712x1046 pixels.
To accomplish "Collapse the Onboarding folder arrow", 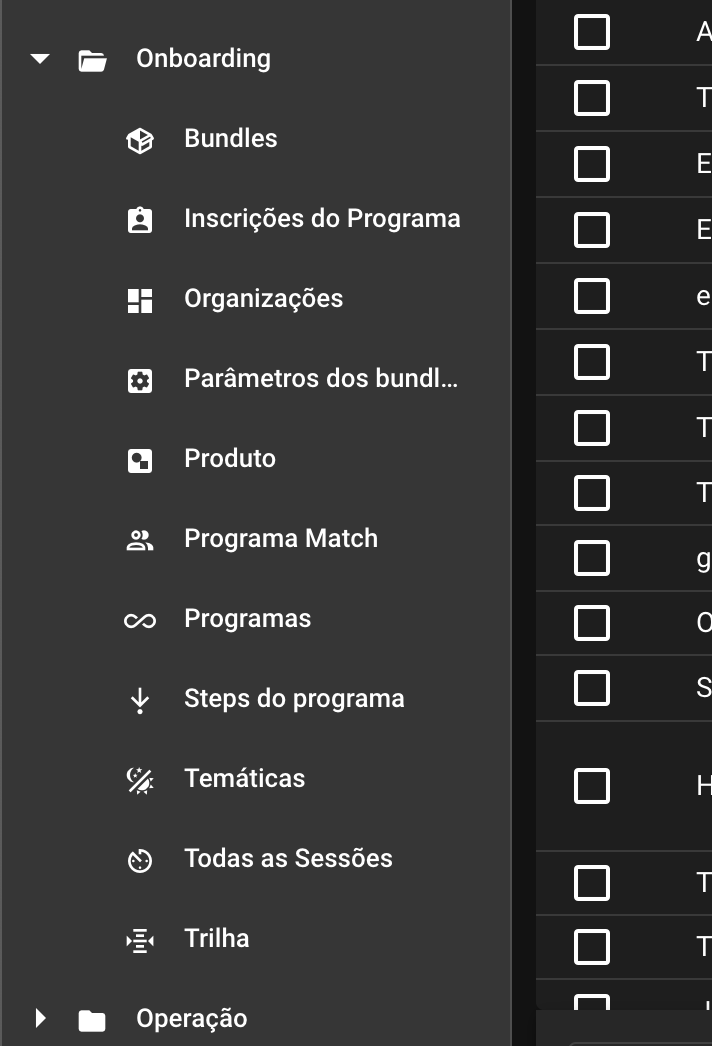I will (x=40, y=59).
